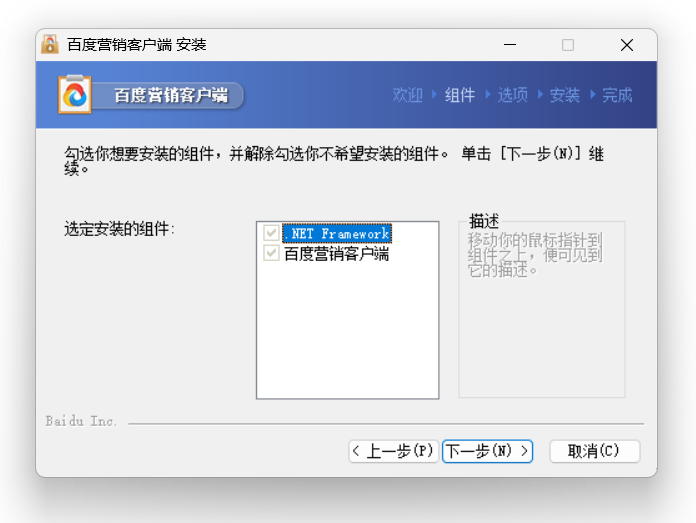This screenshot has height=523, width=696.
Task: Click the 完成 step in the header
Action: pyautogui.click(x=617, y=95)
